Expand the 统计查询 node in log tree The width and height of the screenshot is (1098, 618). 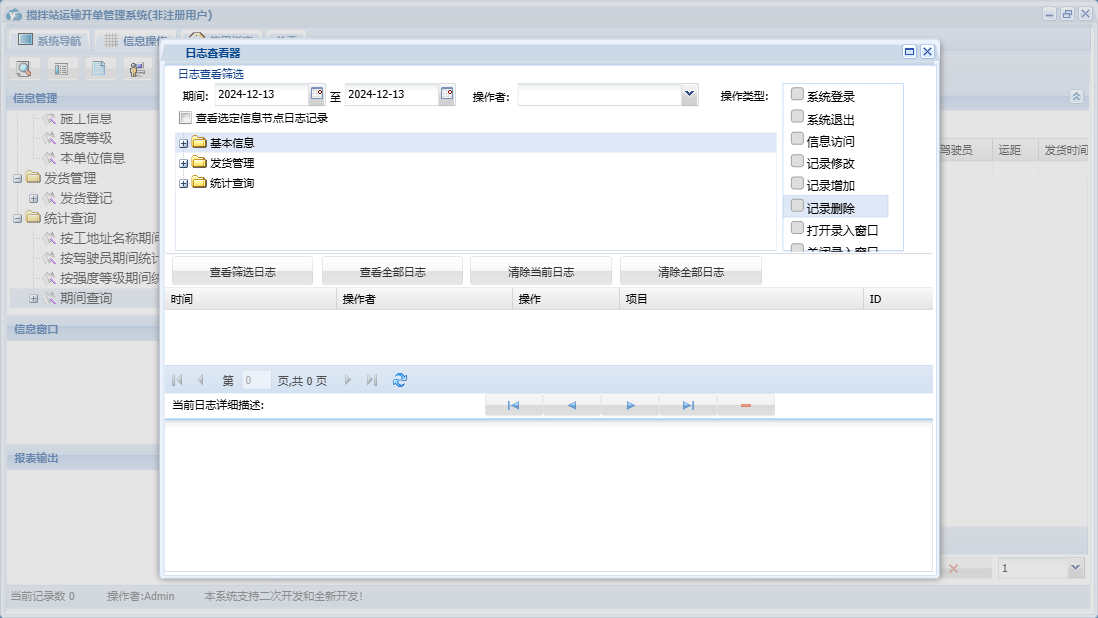point(183,183)
